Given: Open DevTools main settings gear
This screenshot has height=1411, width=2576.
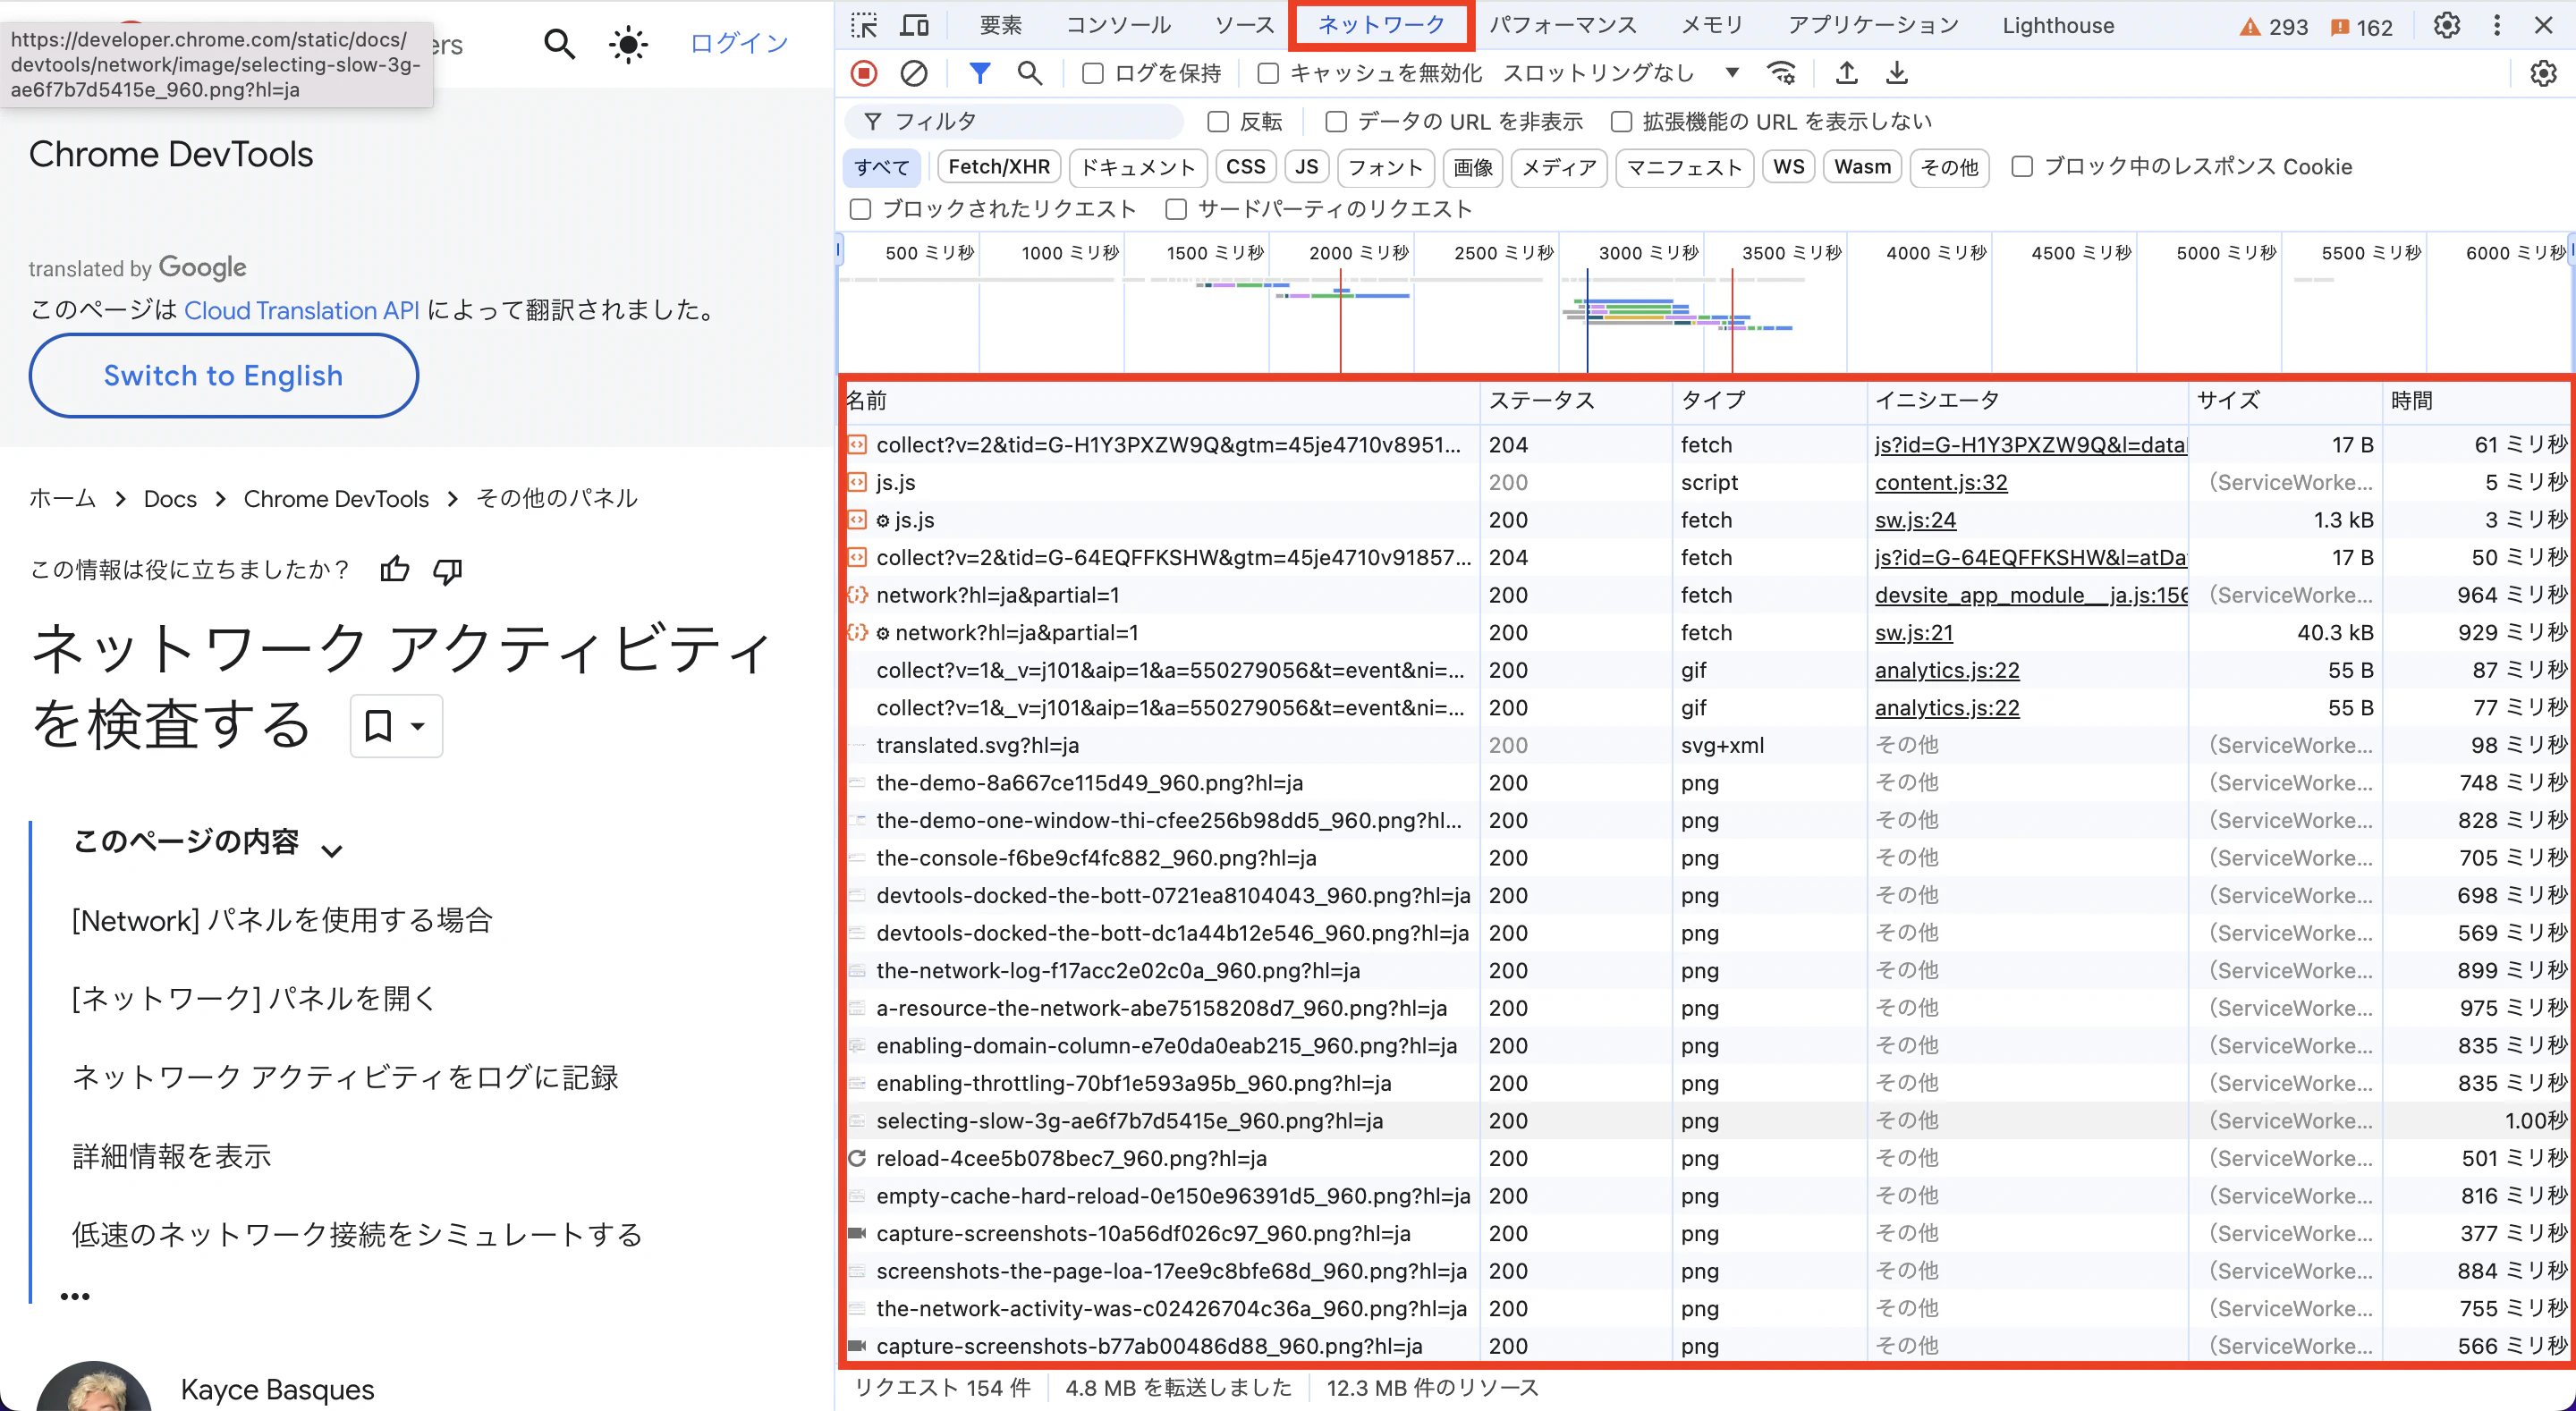Looking at the screenshot, I should point(2446,25).
